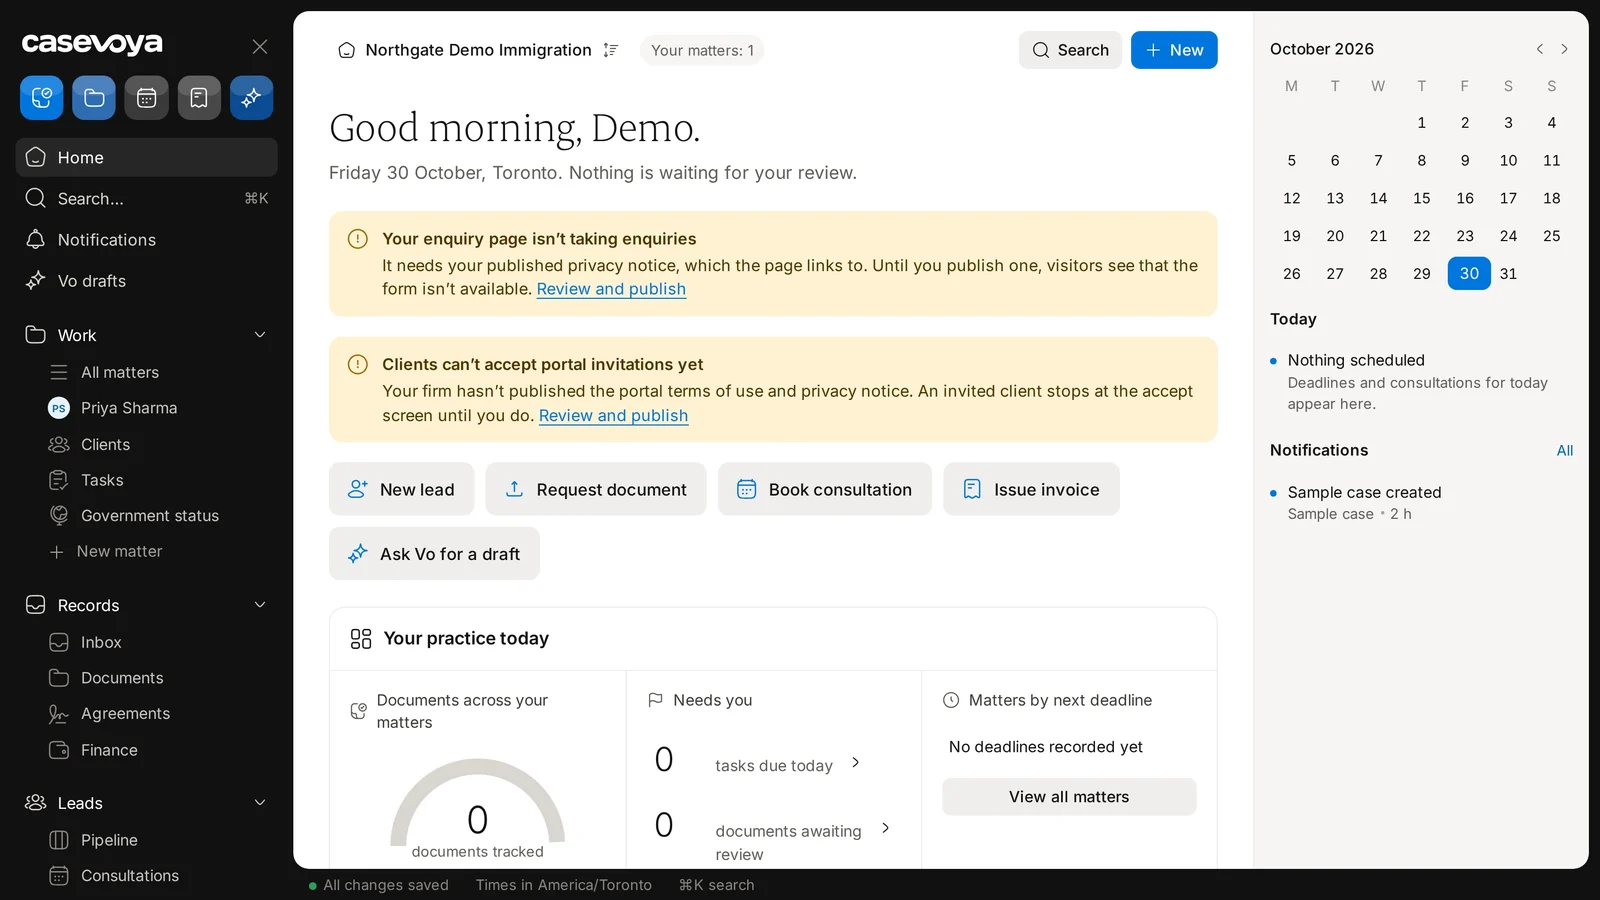1600x900 pixels.
Task: Open the sidebar Search... field
Action: click(147, 199)
